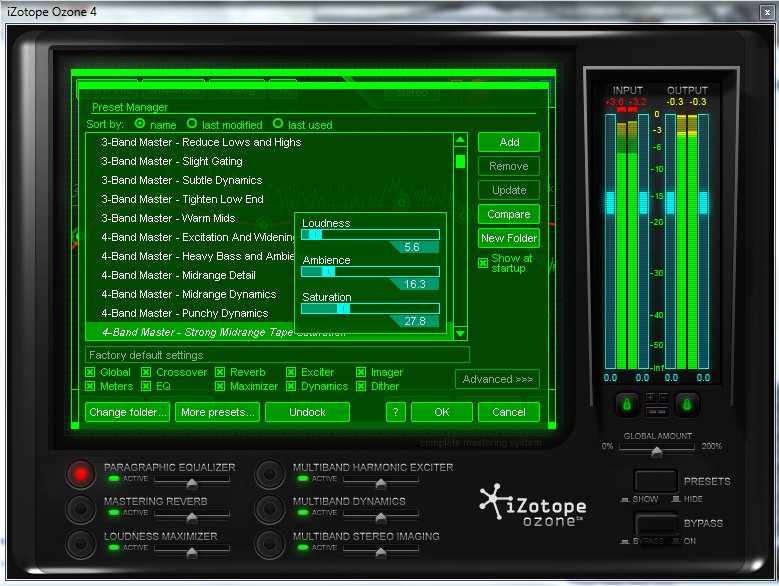Image resolution: width=779 pixels, height=586 pixels.
Task: Select the Mastering Reverb module round button
Action: click(x=80, y=509)
